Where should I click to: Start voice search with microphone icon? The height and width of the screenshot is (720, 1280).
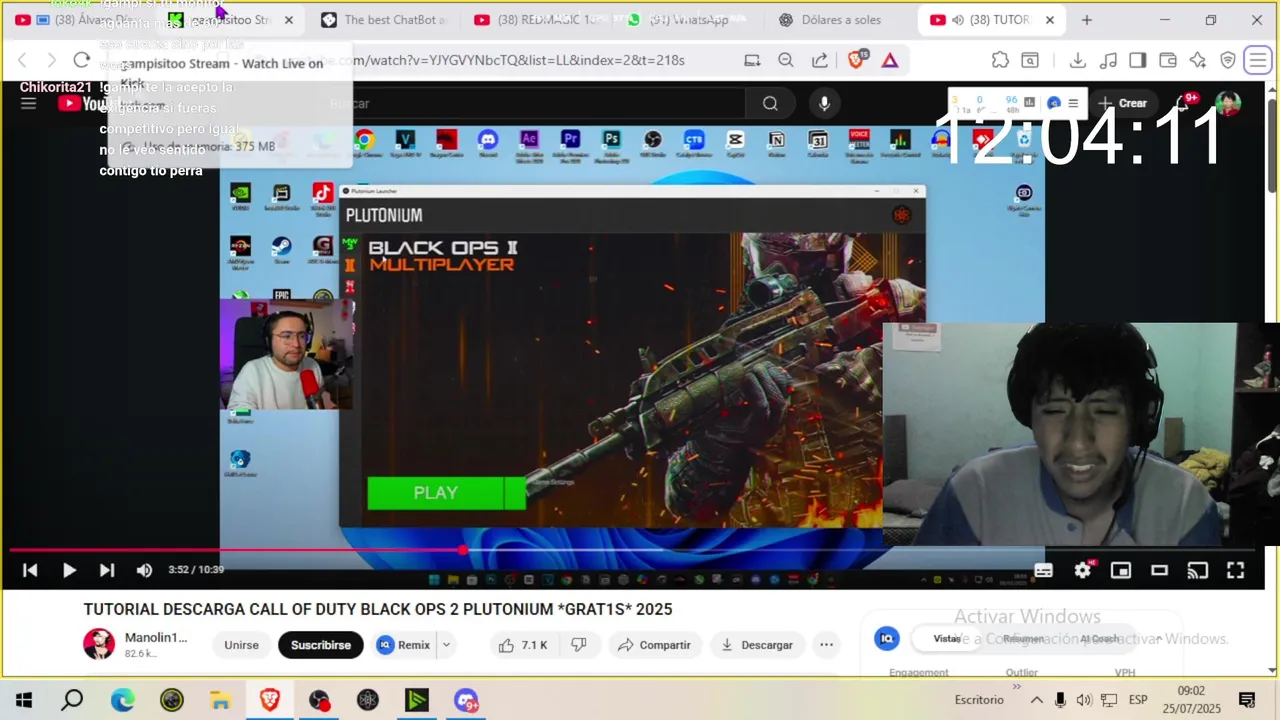pyautogui.click(x=824, y=103)
